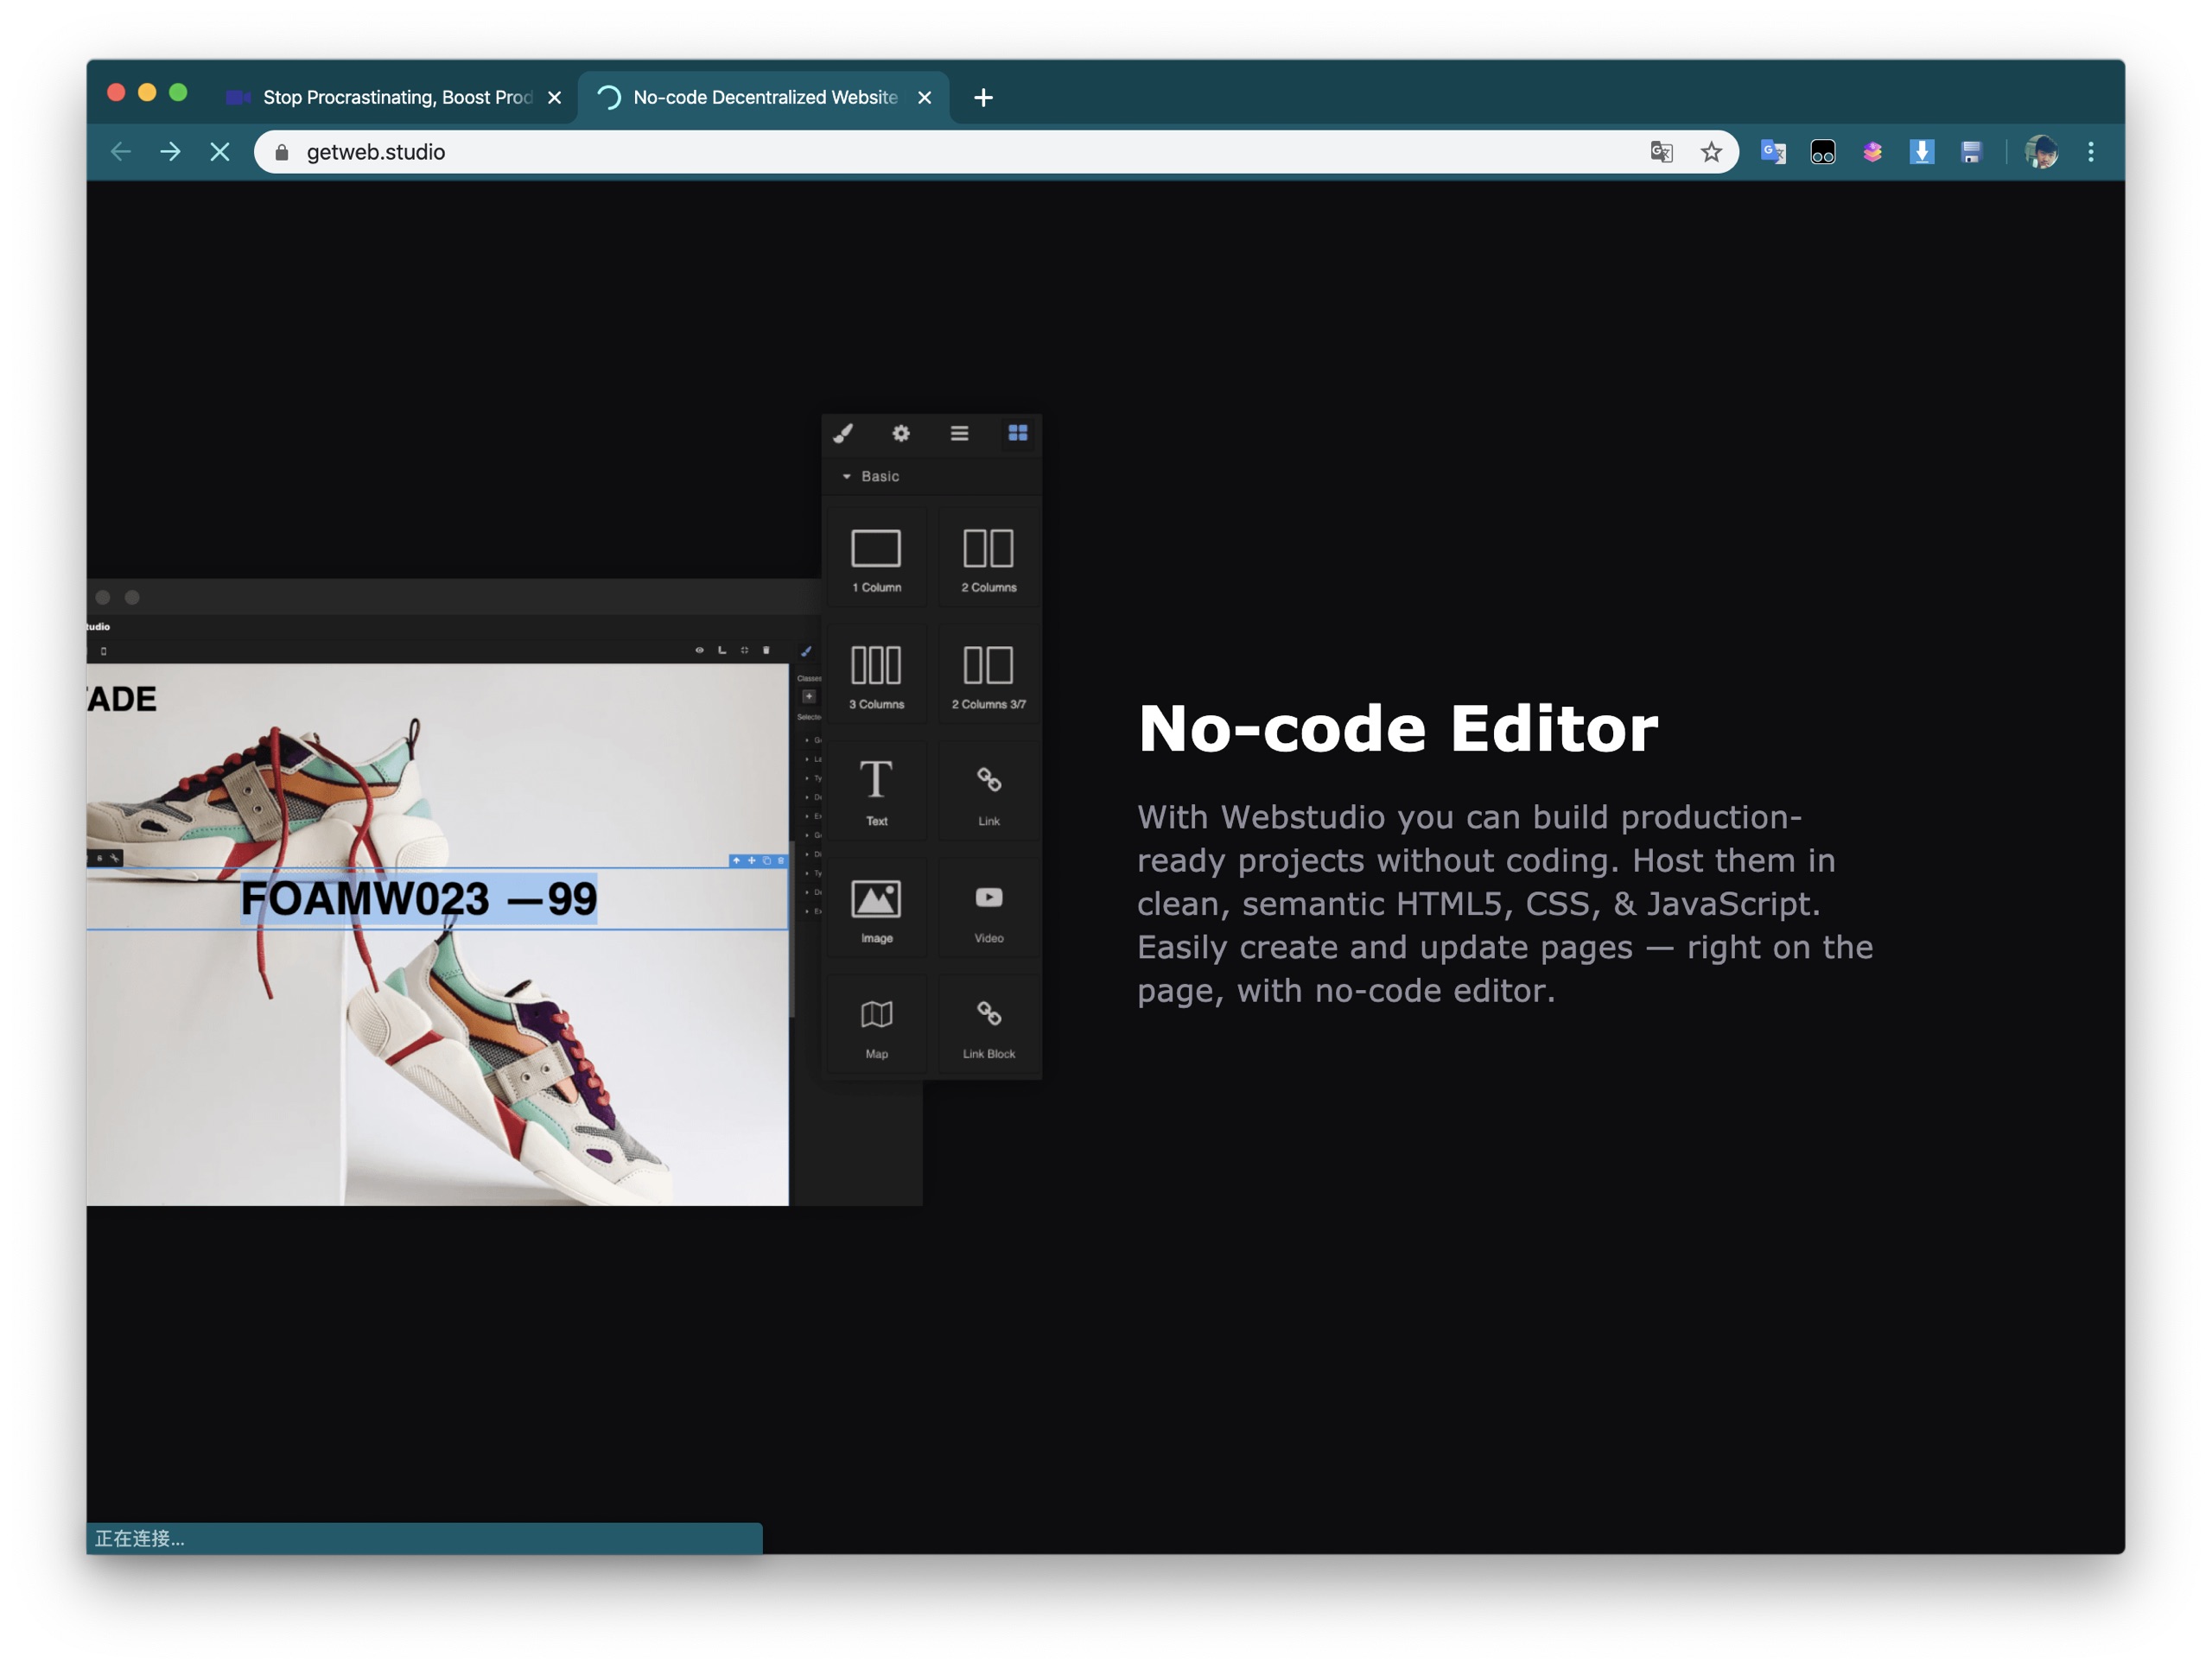Select the layers list icon in panel

coord(959,433)
